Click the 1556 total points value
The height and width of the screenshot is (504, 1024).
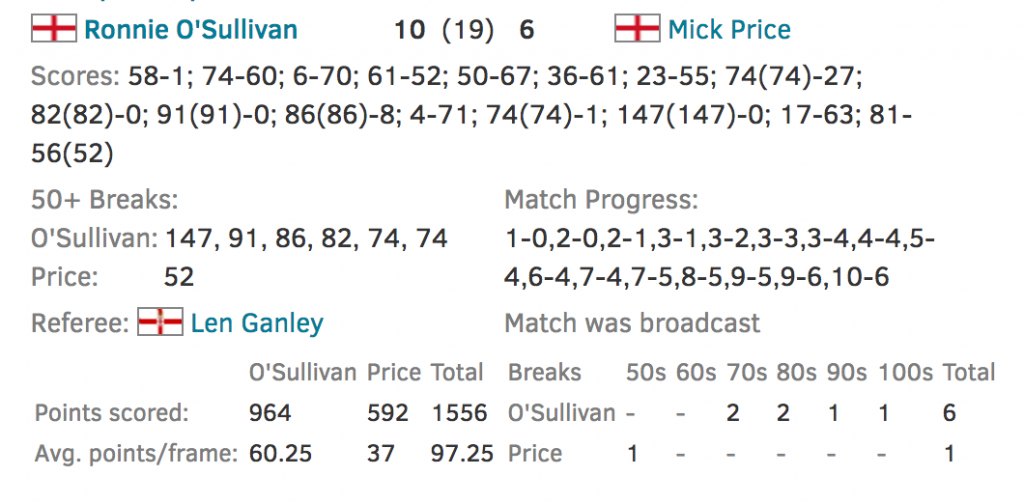[x=460, y=413]
